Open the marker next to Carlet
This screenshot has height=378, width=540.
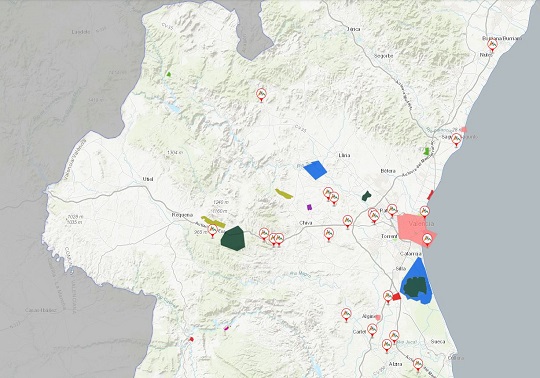coord(372,330)
